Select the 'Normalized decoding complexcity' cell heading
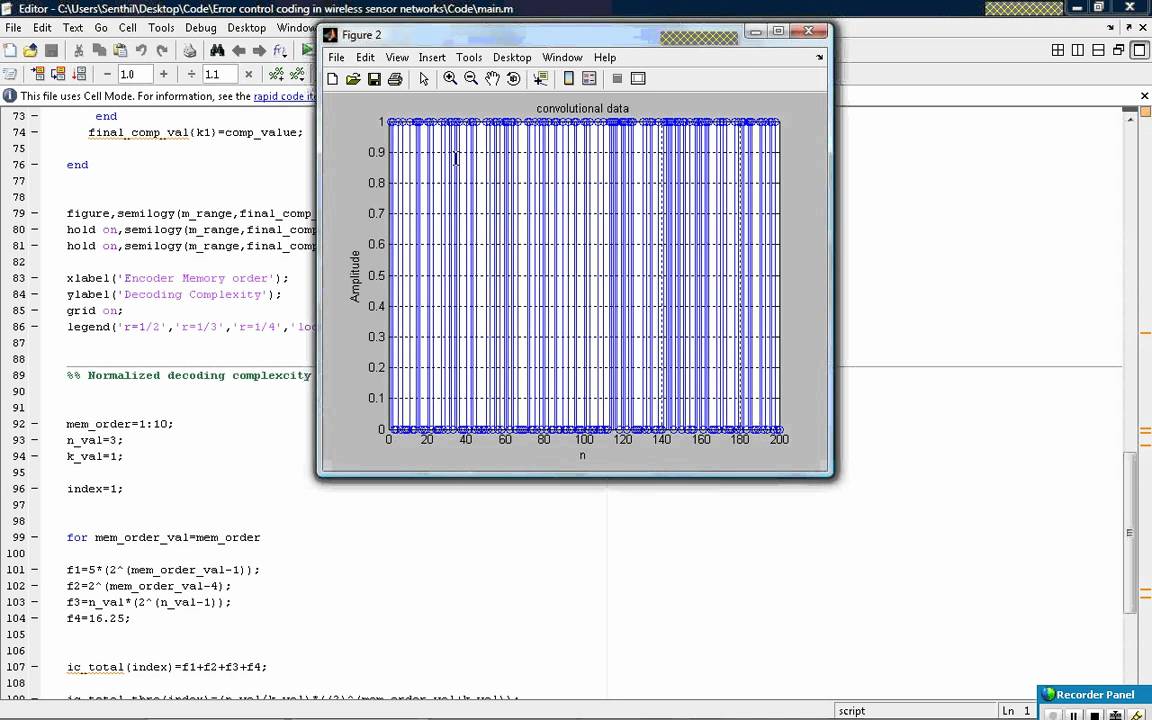Viewport: 1152px width, 720px height. pyautogui.click(x=189, y=375)
